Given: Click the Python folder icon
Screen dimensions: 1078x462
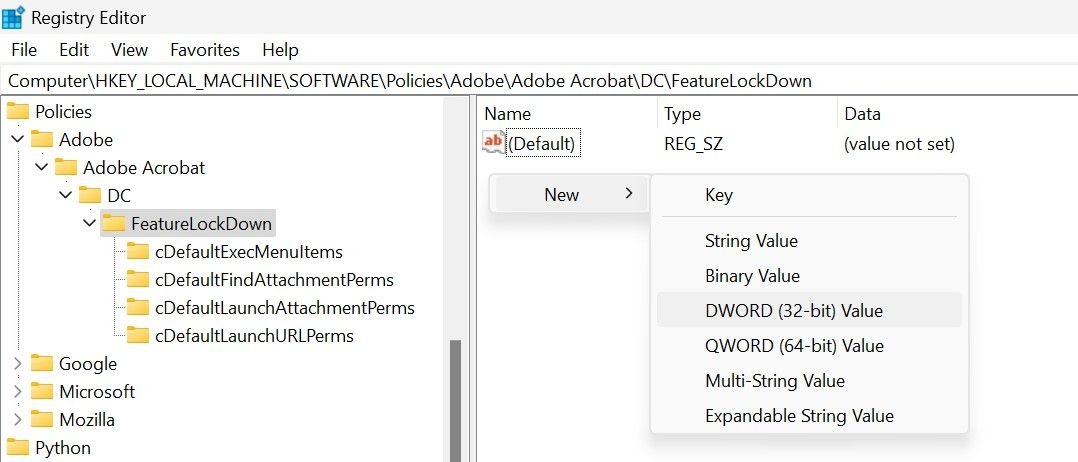Looking at the screenshot, I should pos(17,448).
